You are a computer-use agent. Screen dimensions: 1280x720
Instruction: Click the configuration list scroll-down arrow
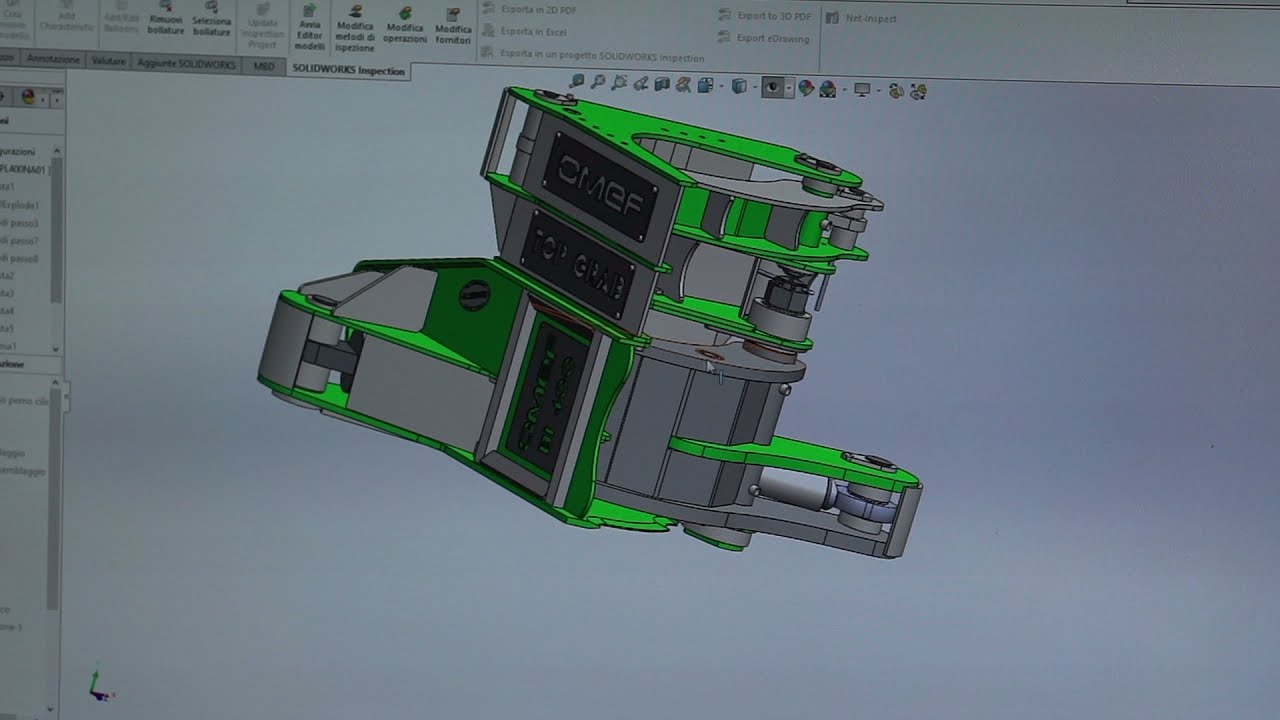[x=56, y=348]
